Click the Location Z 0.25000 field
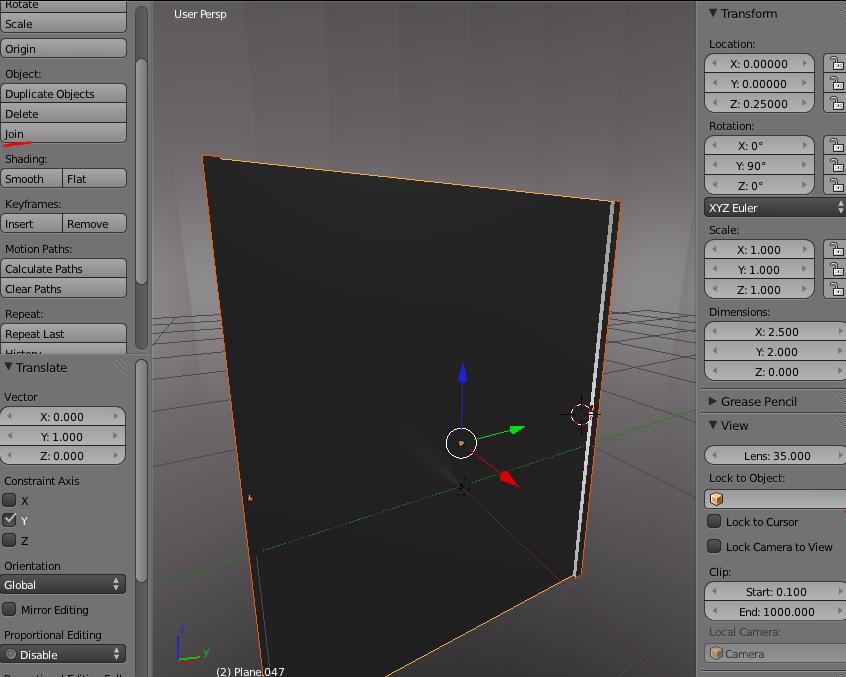 click(759, 104)
